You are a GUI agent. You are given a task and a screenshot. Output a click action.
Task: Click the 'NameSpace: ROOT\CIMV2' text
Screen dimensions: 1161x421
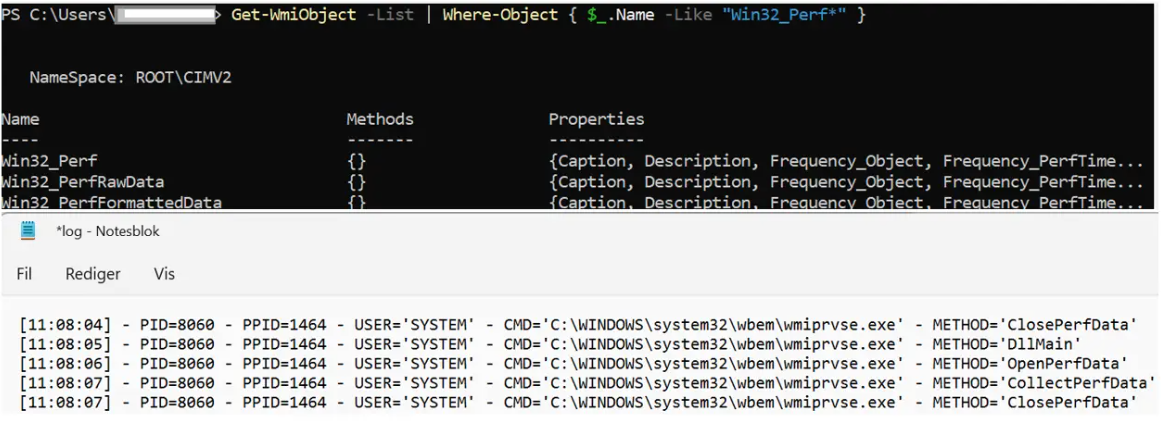(x=130, y=77)
